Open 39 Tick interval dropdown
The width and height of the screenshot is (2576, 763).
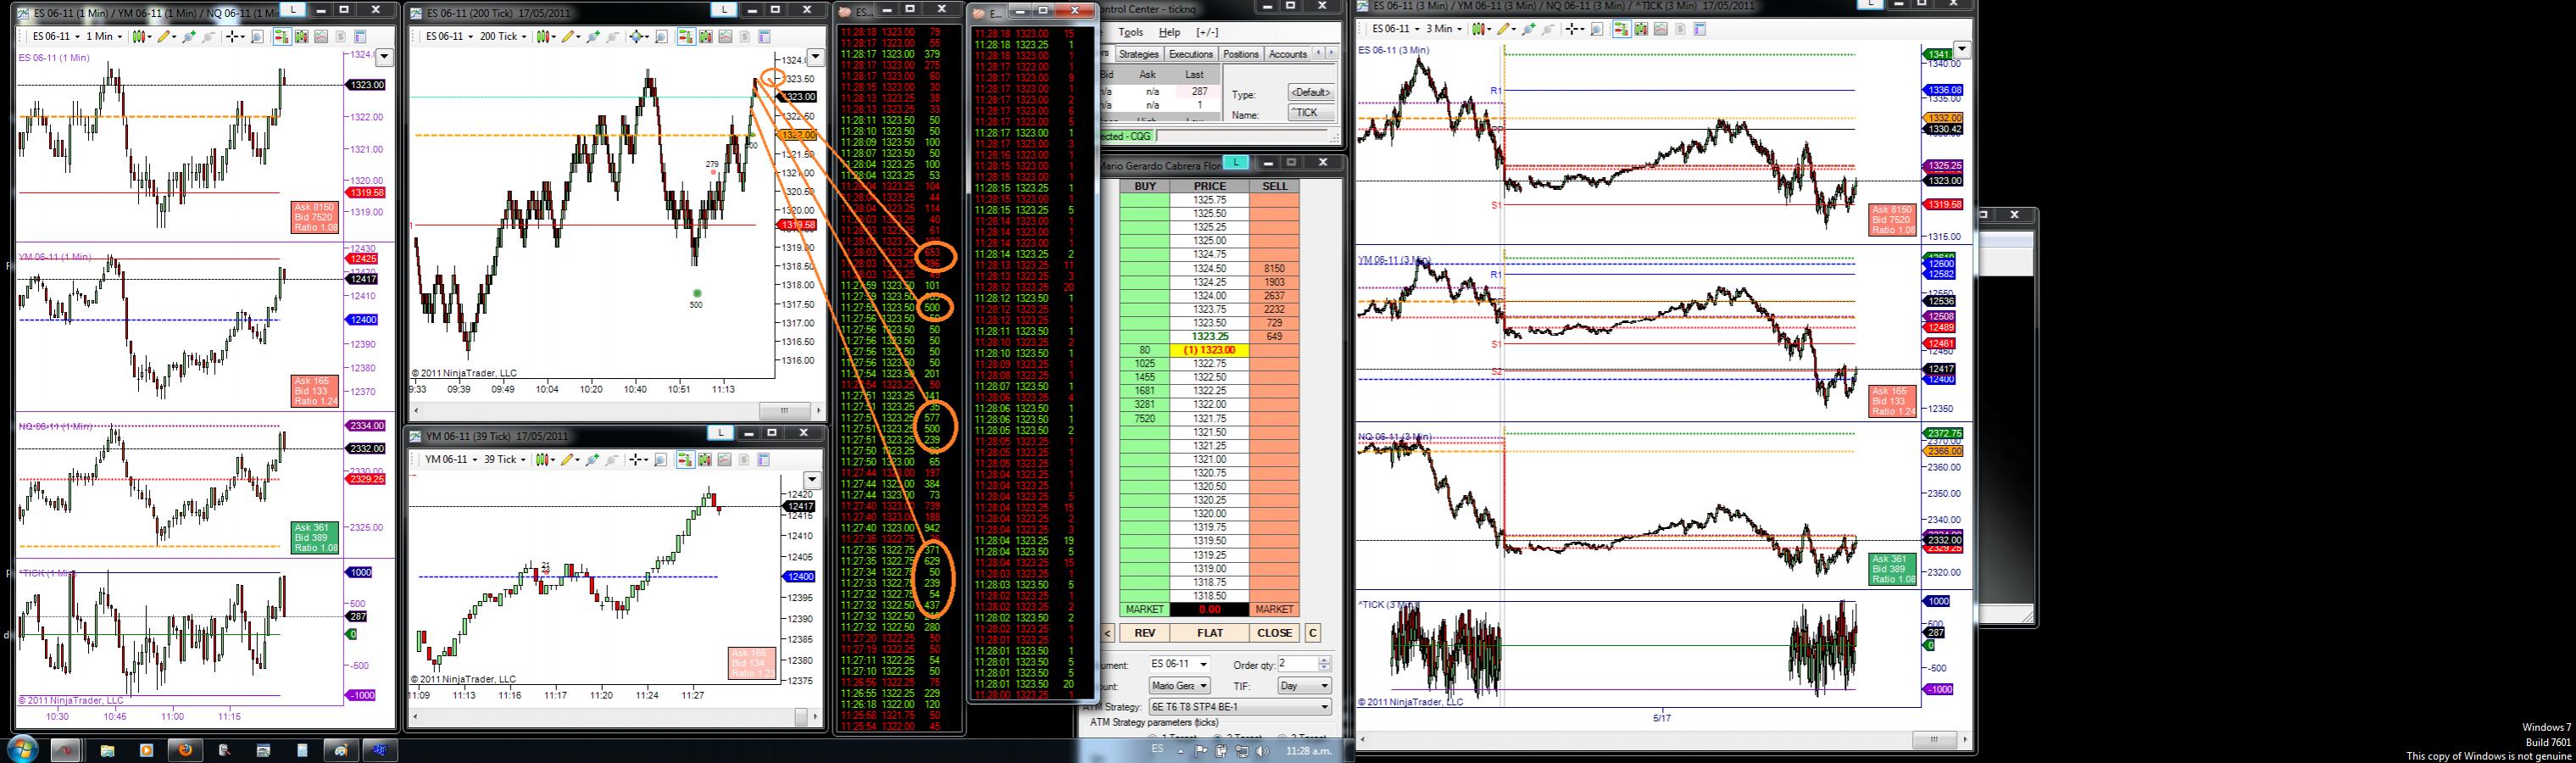pyautogui.click(x=505, y=460)
